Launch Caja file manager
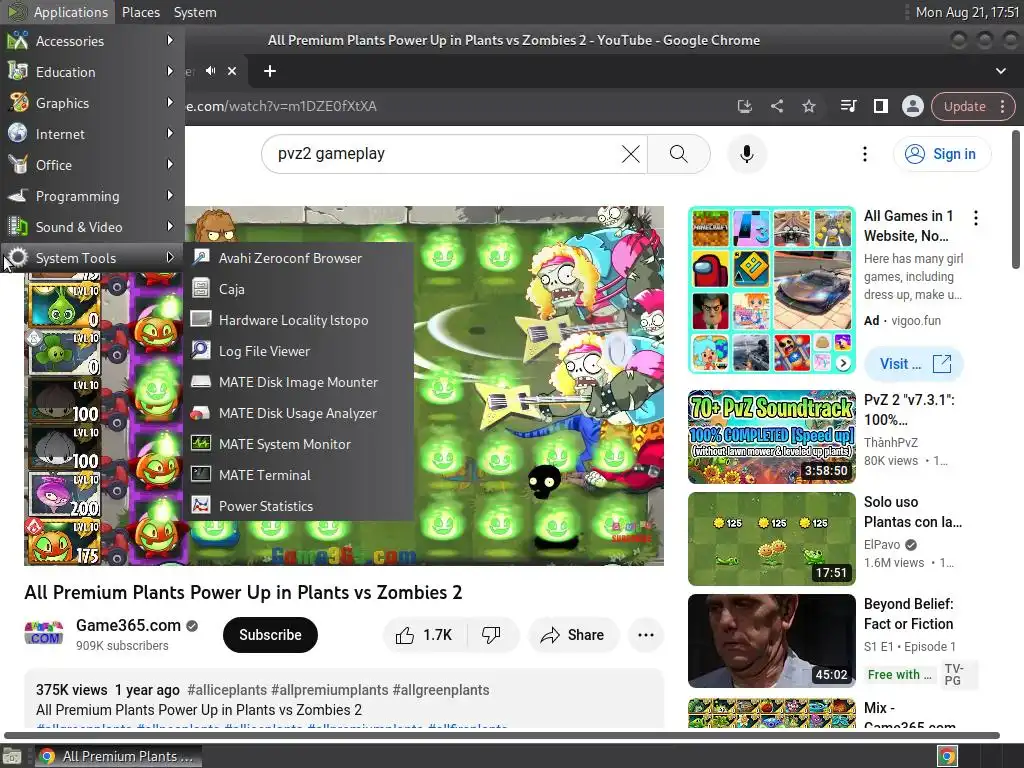Image resolution: width=1024 pixels, height=768 pixels. (299, 289)
